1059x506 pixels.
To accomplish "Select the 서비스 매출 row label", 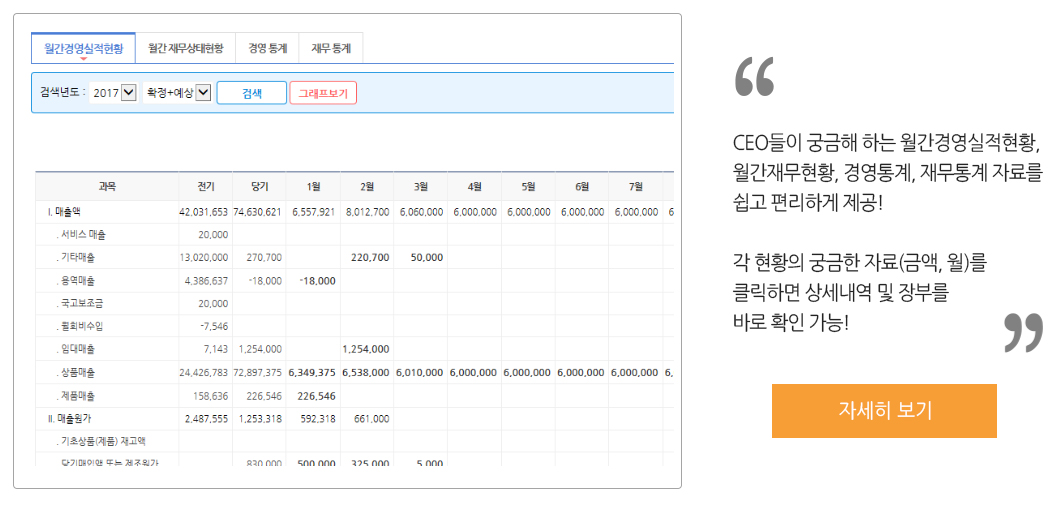I will click(81, 235).
